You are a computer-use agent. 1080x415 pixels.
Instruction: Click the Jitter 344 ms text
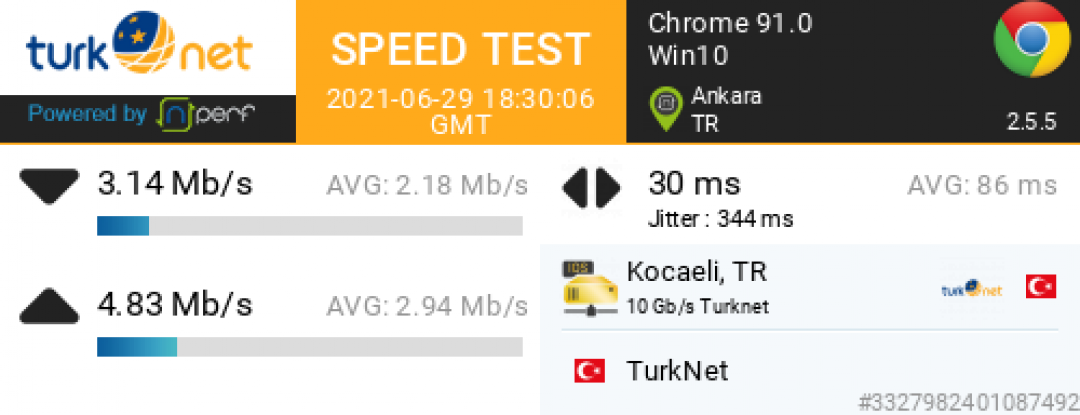(720, 218)
